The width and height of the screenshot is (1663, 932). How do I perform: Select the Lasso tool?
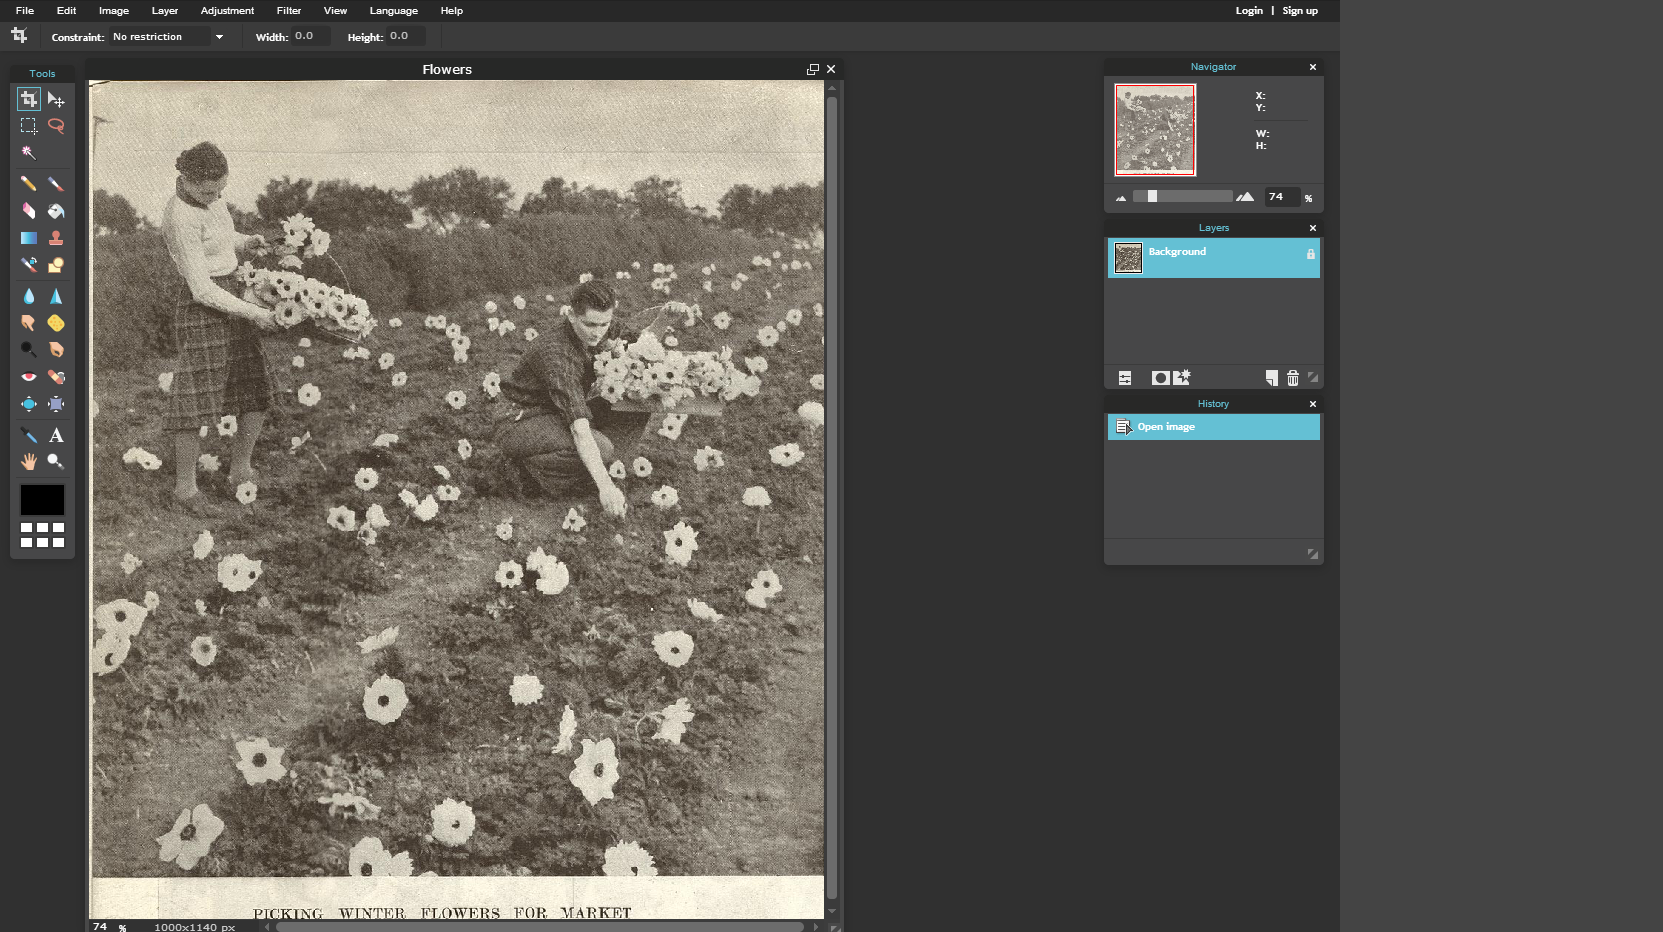[x=56, y=126]
